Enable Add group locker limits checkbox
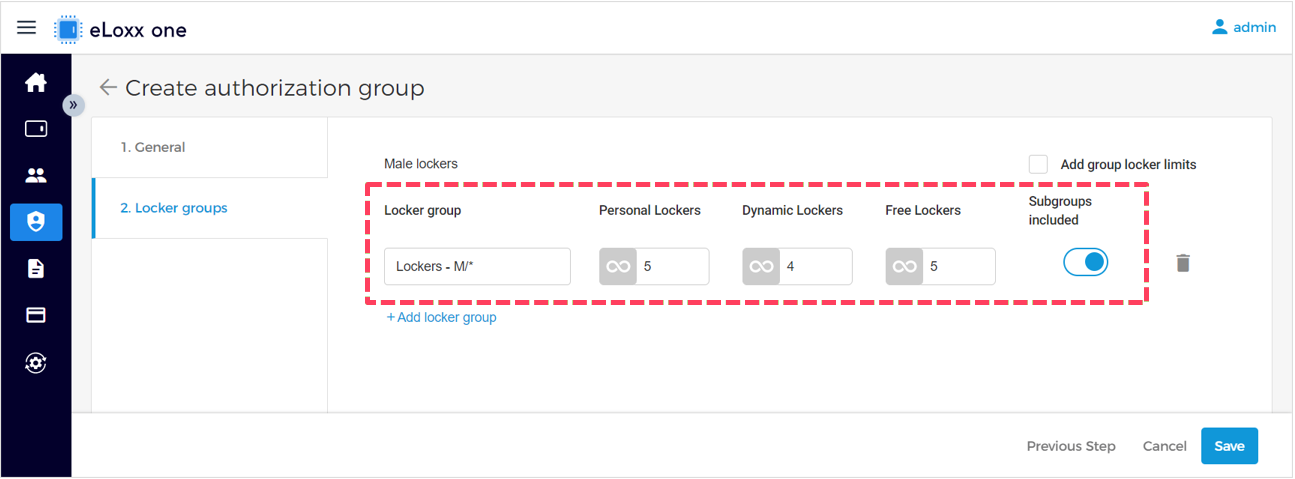This screenshot has width=1295, height=479. coord(1039,164)
